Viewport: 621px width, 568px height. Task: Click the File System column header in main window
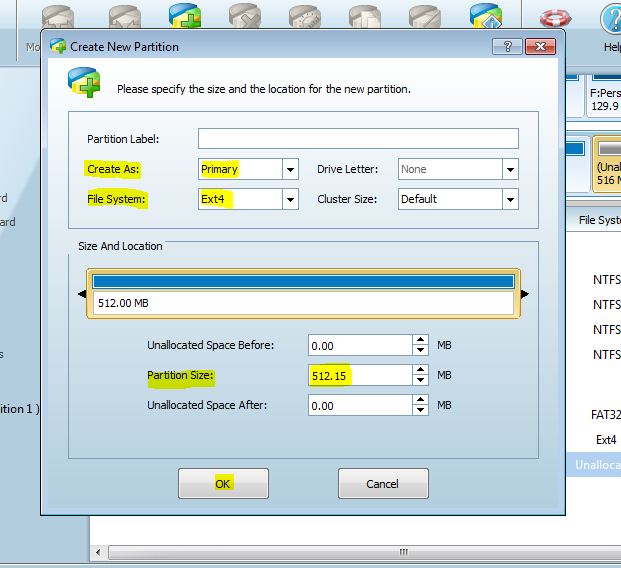594,220
